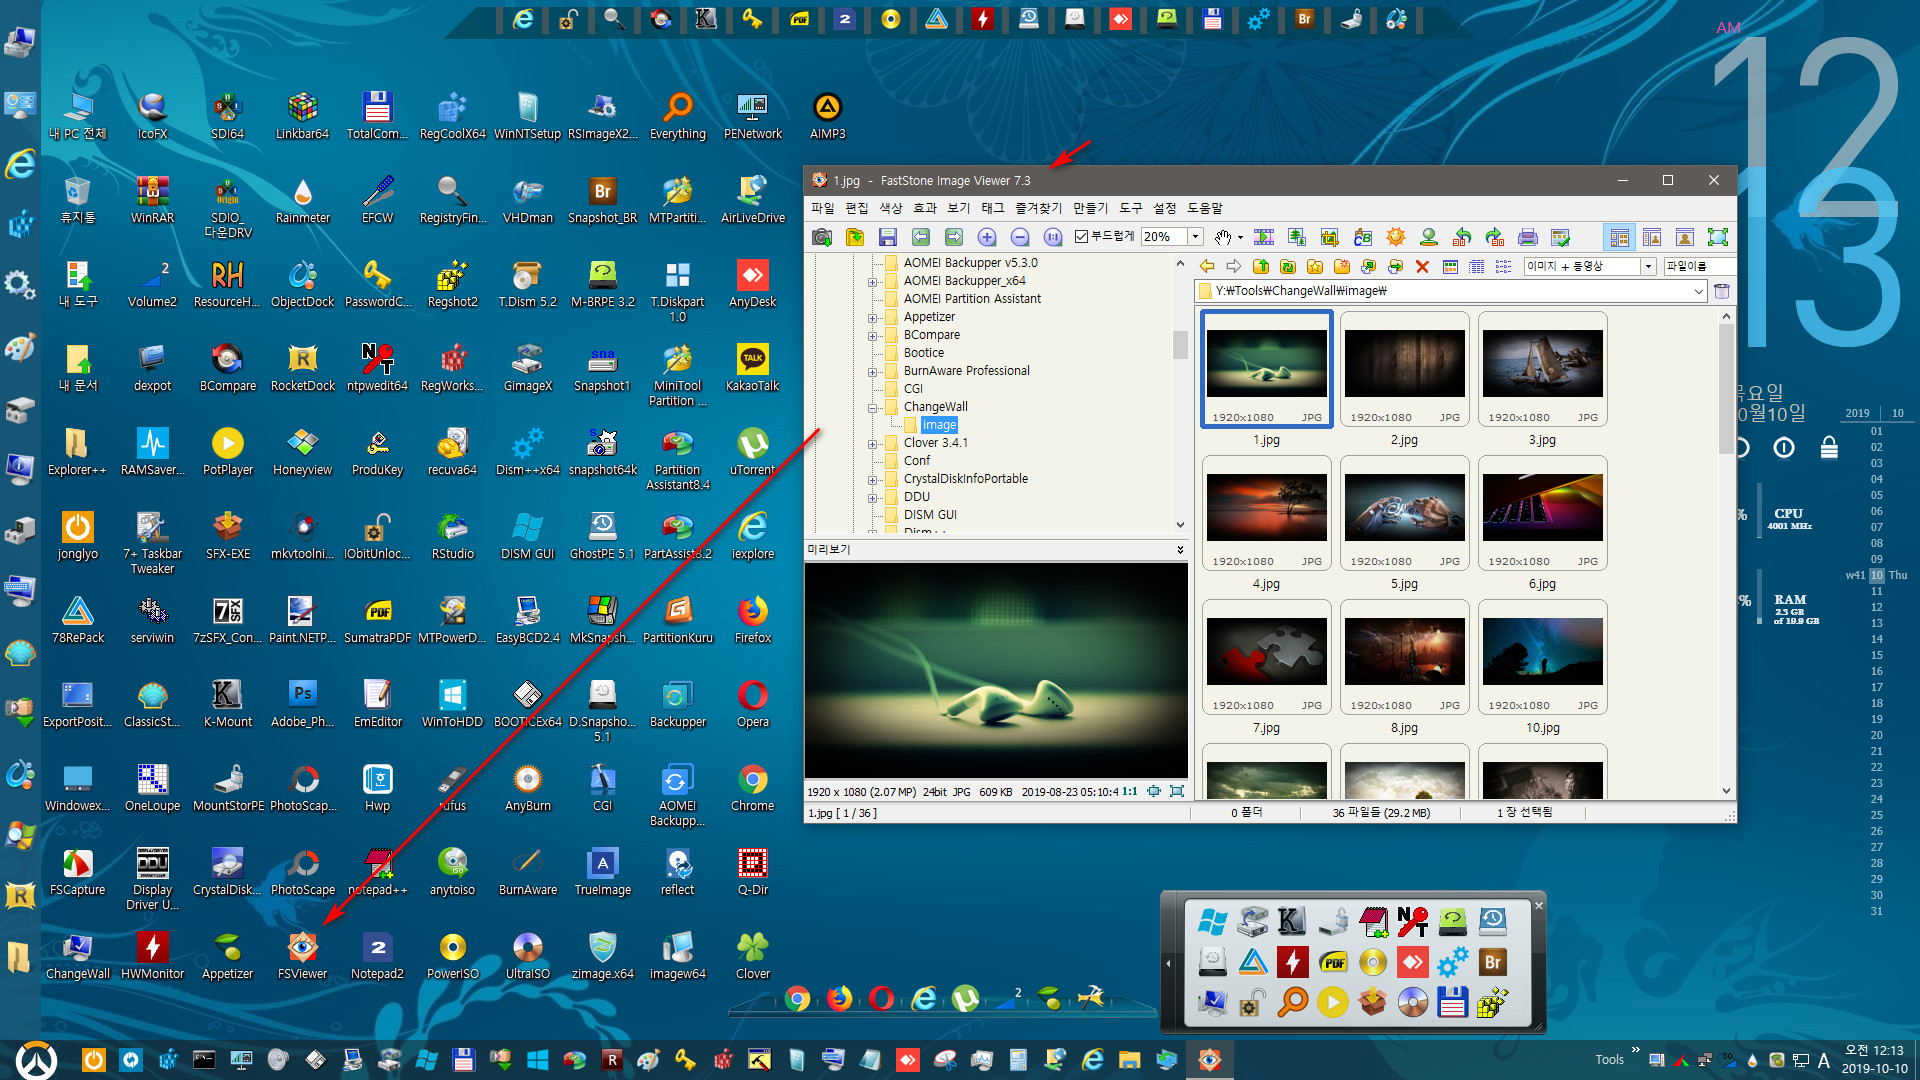1920x1080 pixels.
Task: Select the 5.jpg thumbnail
Action: (x=1404, y=512)
